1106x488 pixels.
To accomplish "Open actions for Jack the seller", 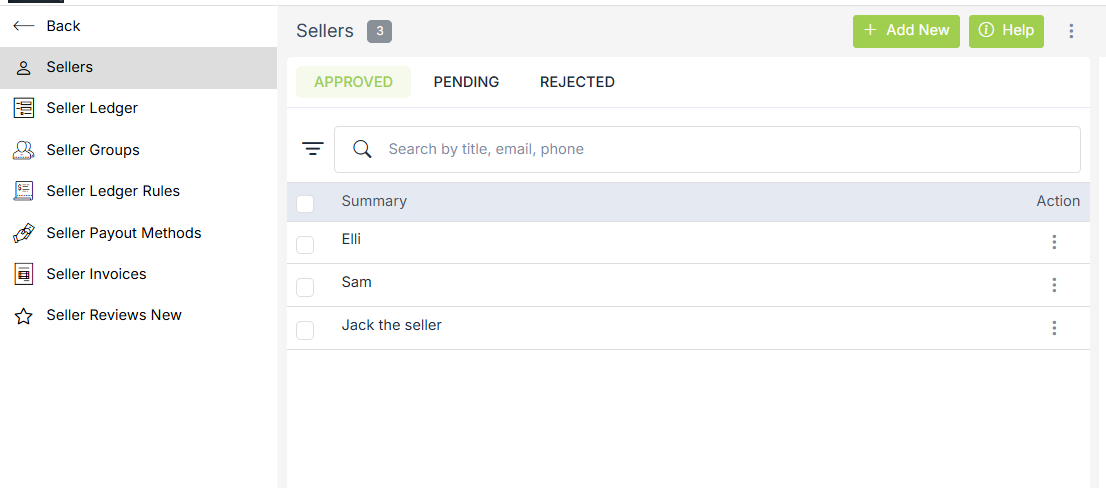I will click(1054, 328).
